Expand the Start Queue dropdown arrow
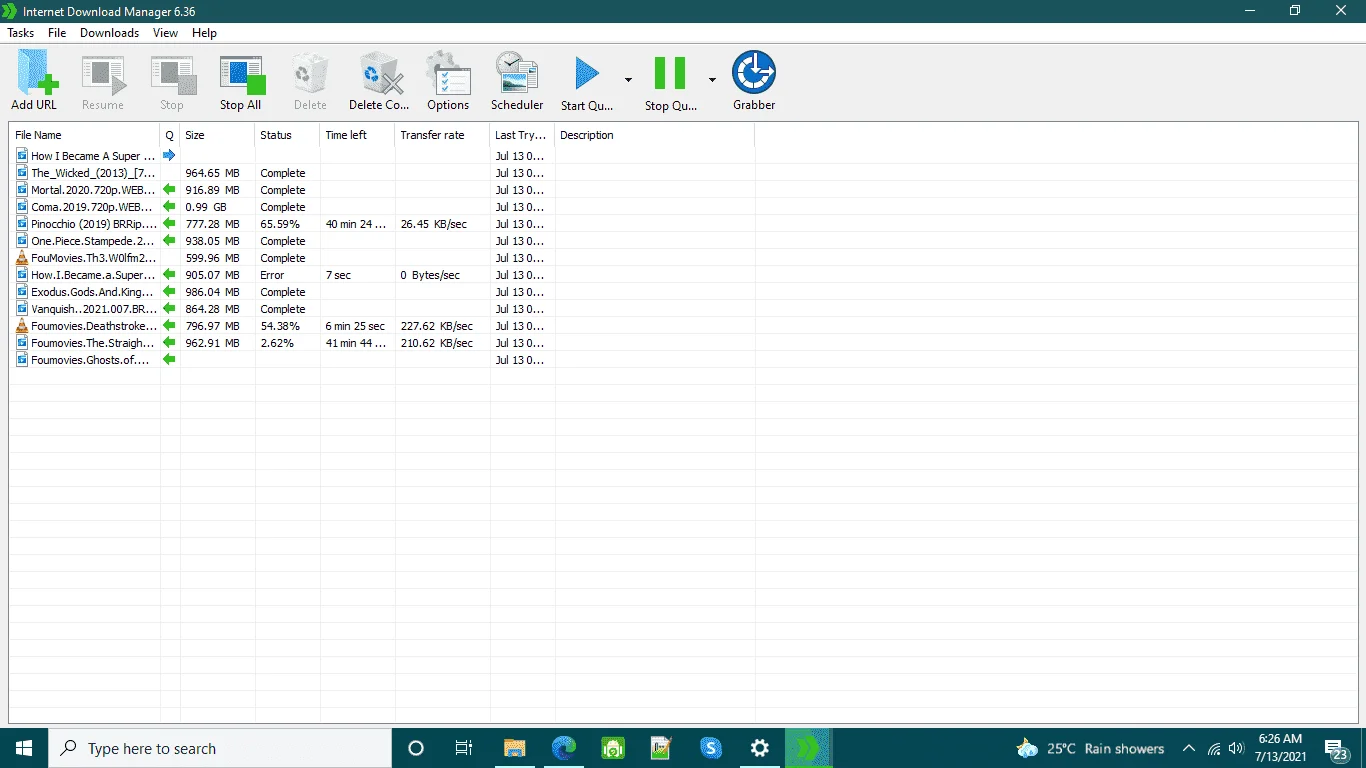This screenshot has height=768, width=1366. click(628, 79)
